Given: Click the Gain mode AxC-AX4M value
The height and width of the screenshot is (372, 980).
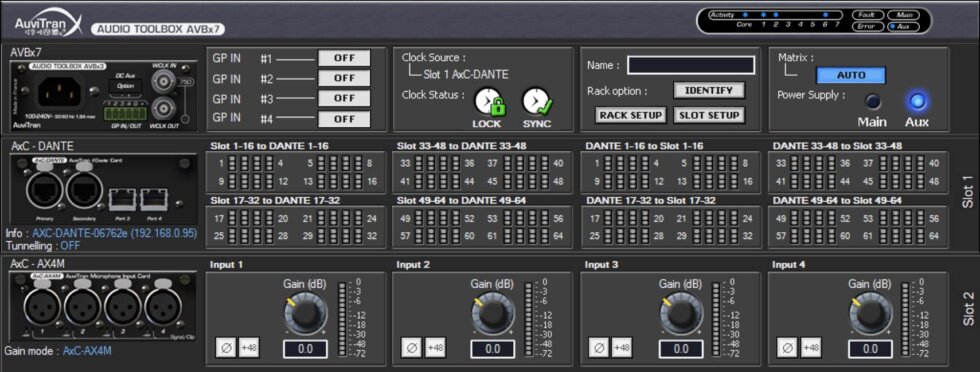Looking at the screenshot, I should (x=87, y=351).
